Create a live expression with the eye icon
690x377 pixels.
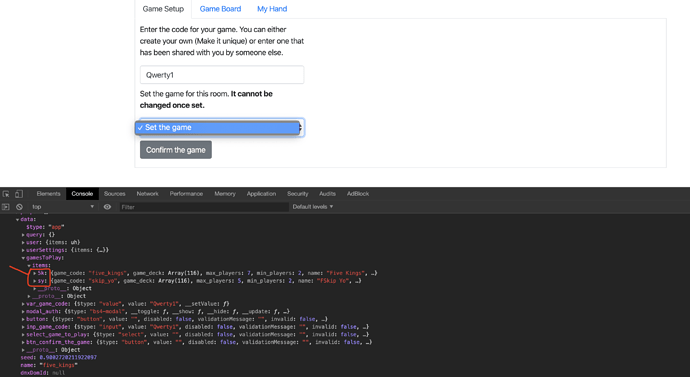tap(107, 207)
